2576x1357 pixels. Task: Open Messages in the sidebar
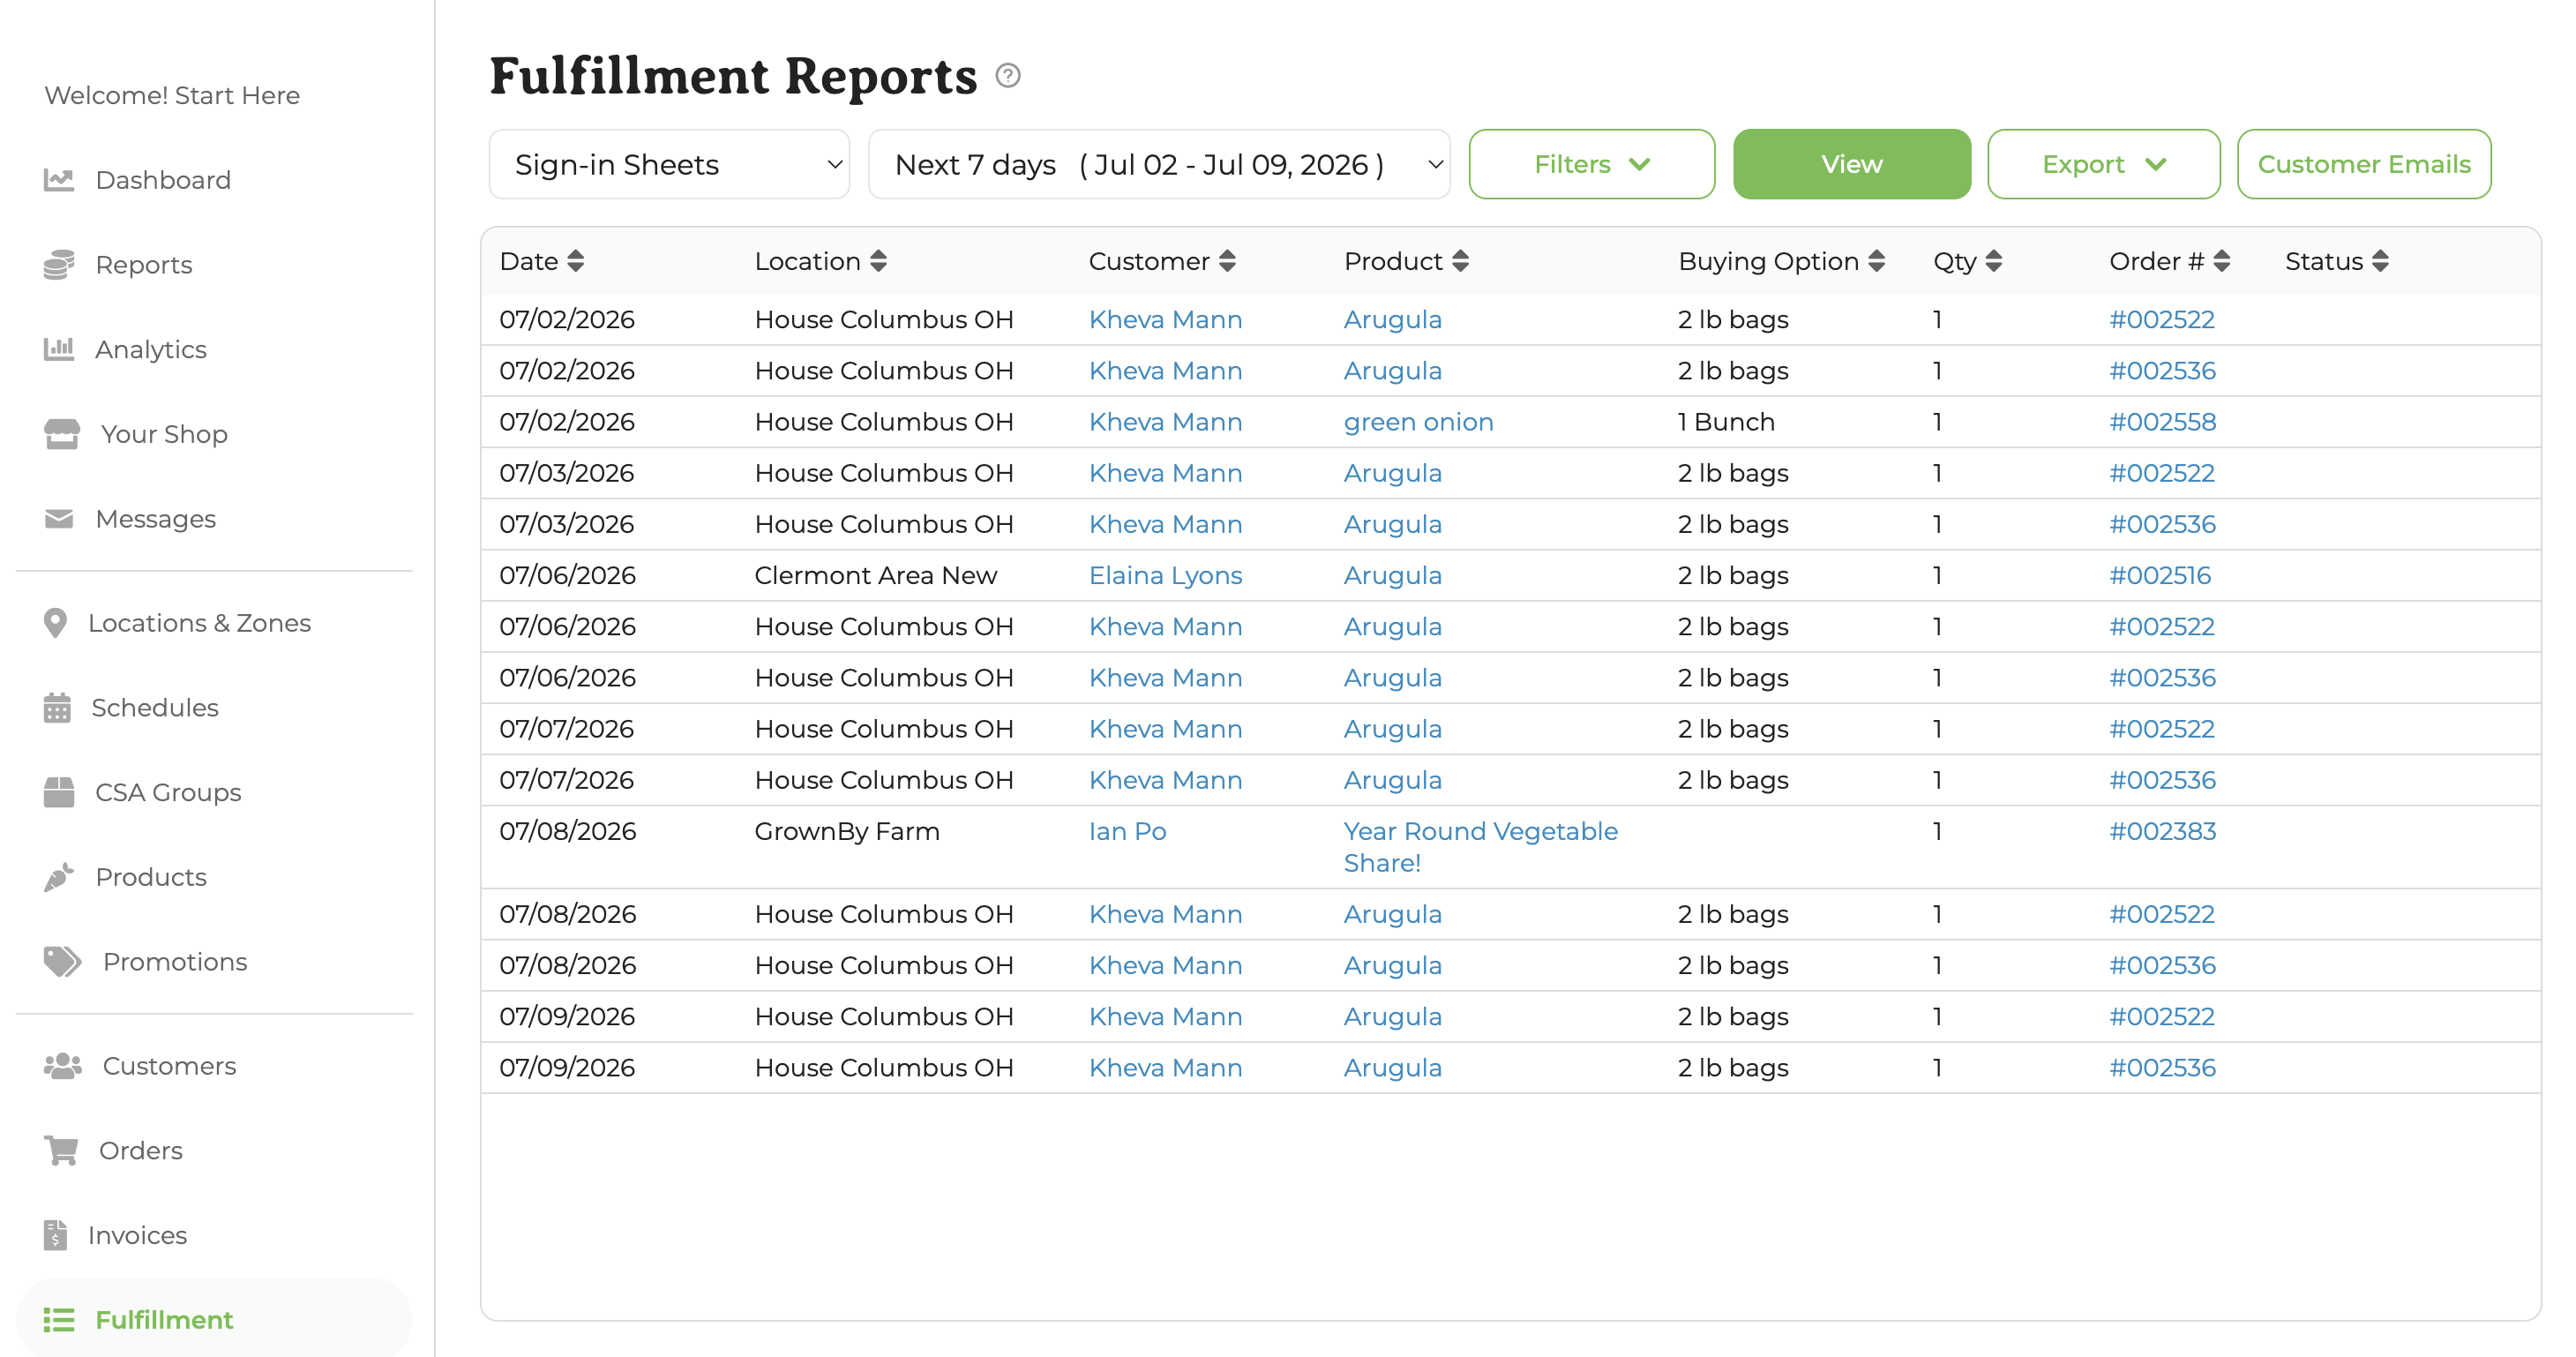point(156,519)
